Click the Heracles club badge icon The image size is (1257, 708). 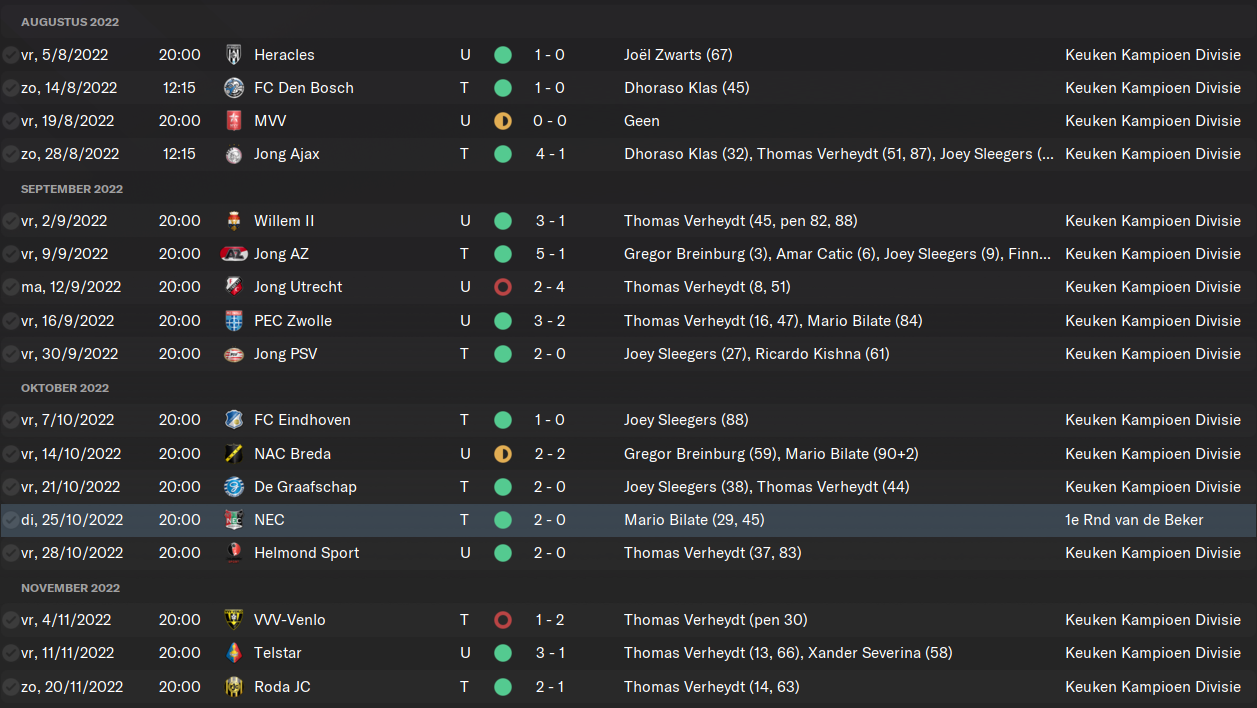(x=234, y=55)
